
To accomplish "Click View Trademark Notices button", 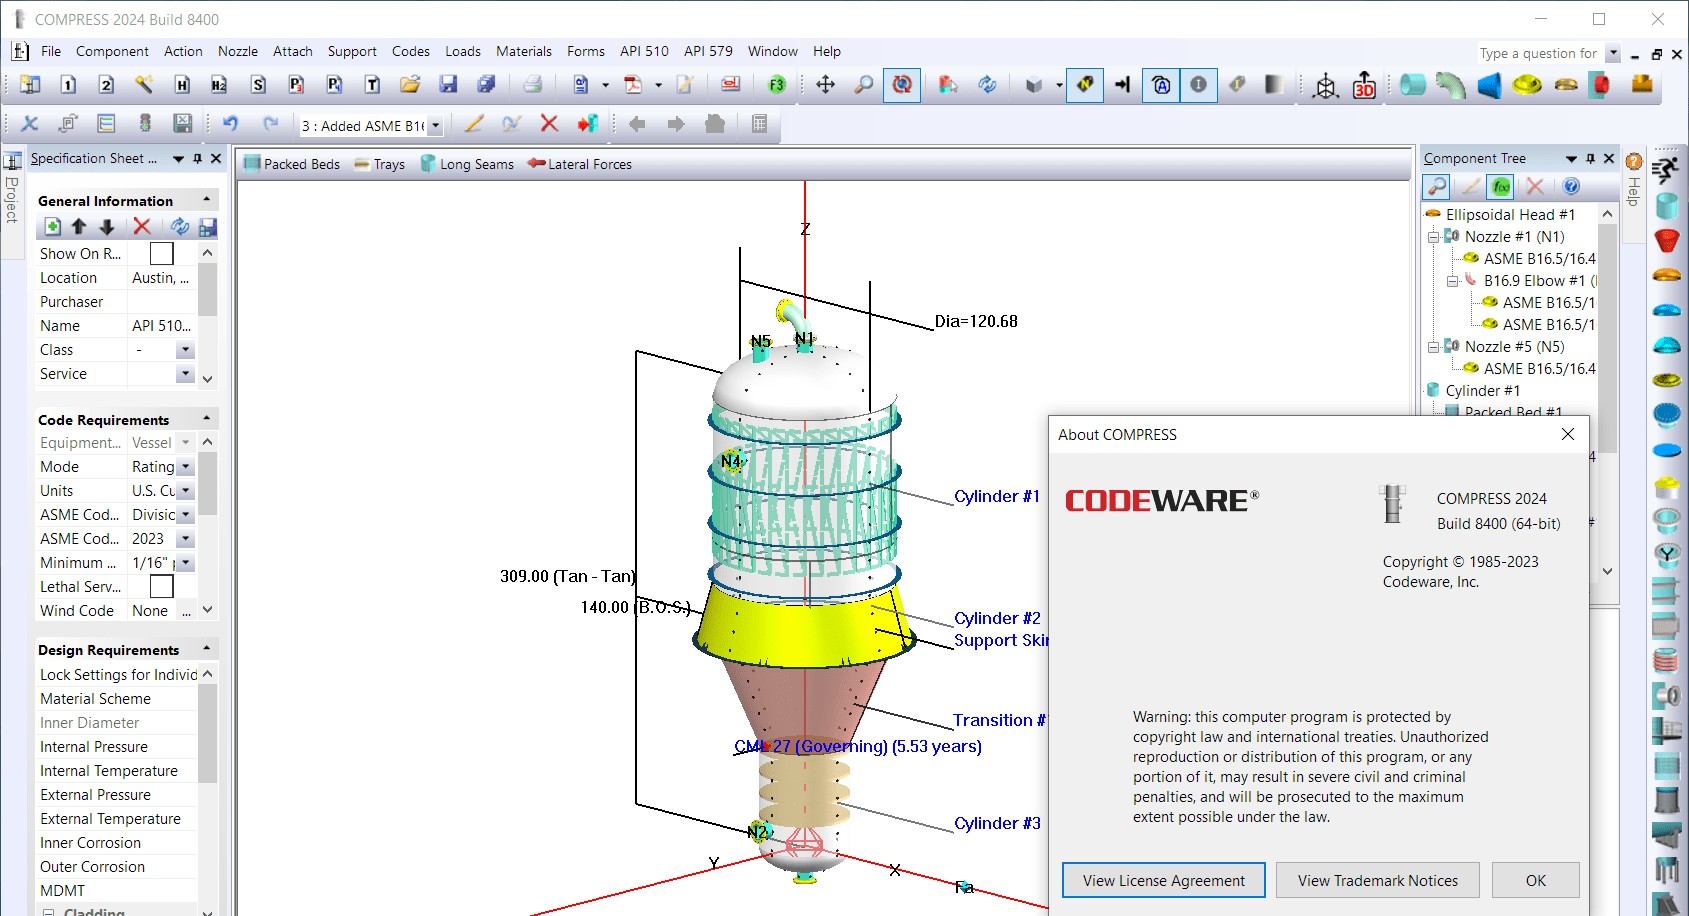I will pos(1378,881).
